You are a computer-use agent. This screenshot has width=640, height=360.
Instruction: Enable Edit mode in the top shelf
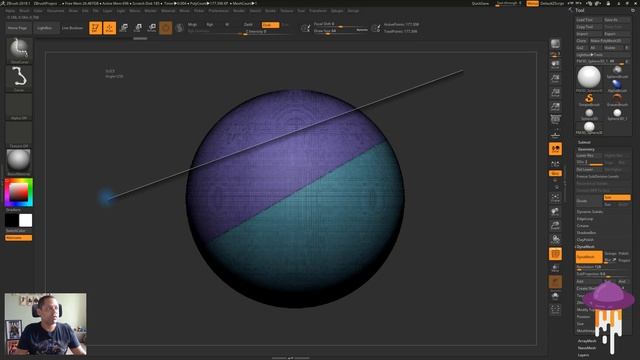click(95, 28)
